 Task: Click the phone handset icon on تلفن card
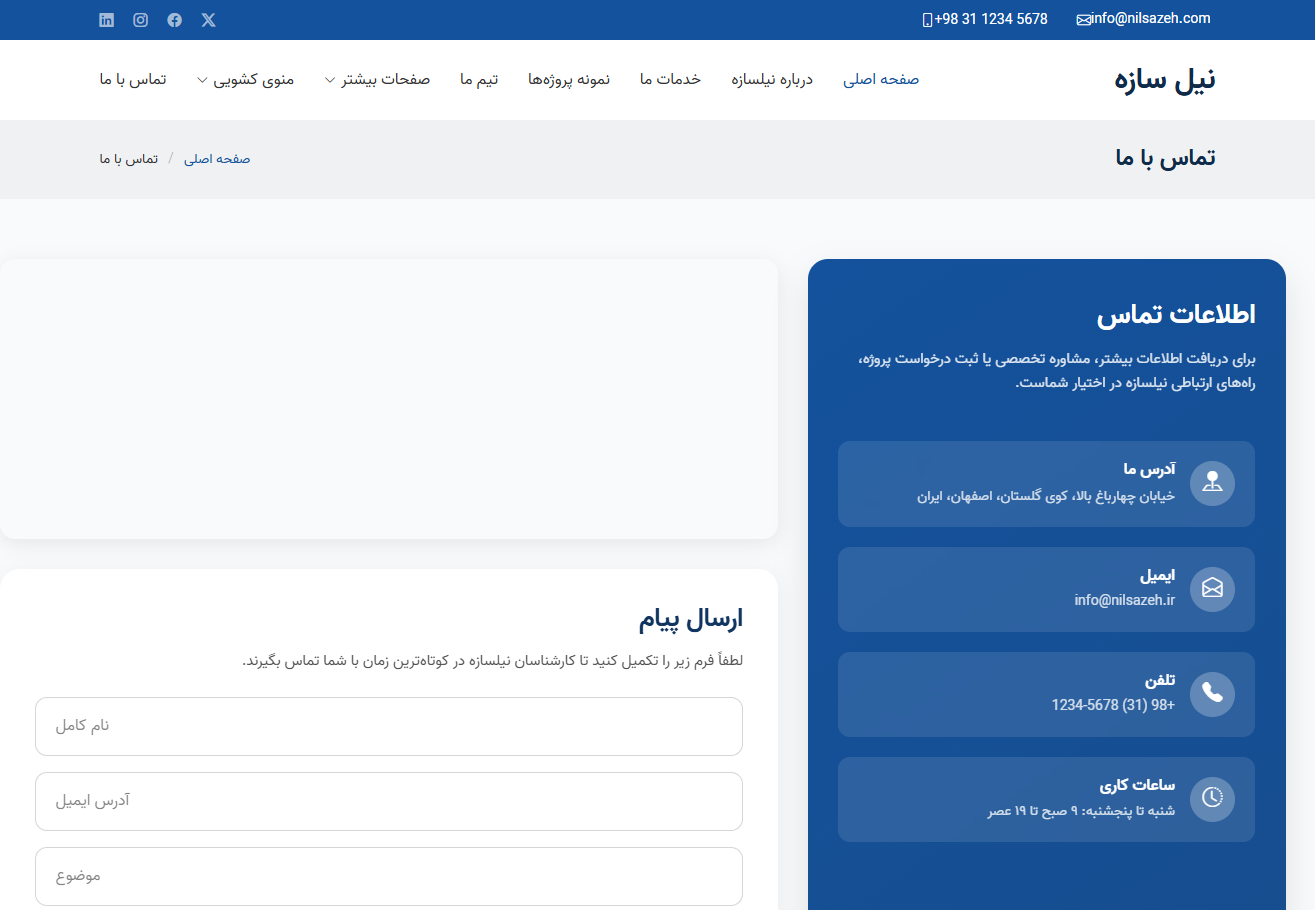pos(1212,694)
